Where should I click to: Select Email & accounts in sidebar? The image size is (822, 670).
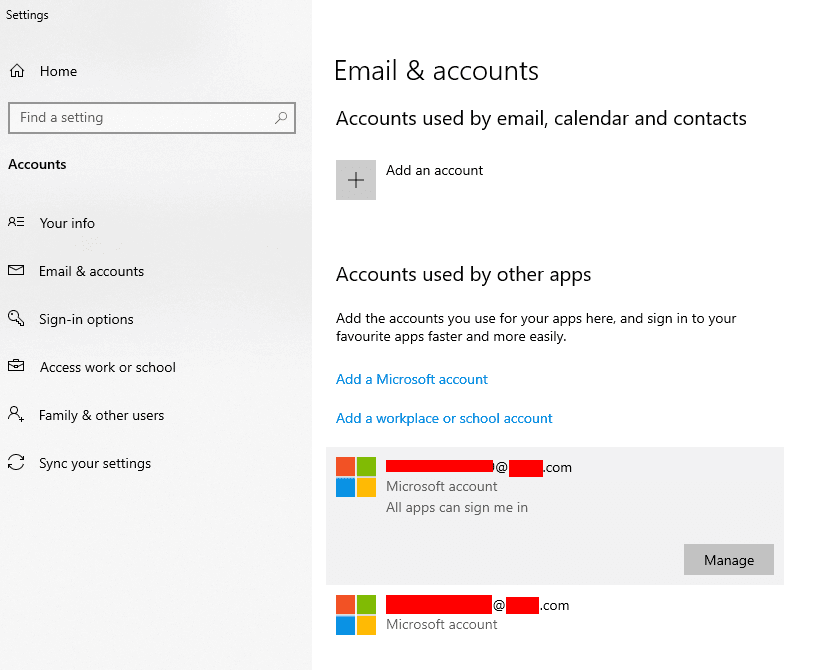[91, 272]
